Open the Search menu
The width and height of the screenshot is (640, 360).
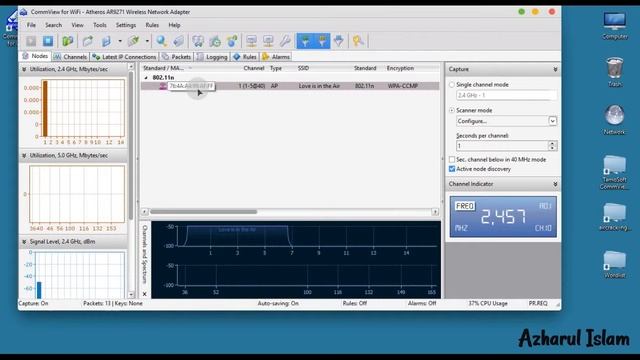tap(53, 25)
